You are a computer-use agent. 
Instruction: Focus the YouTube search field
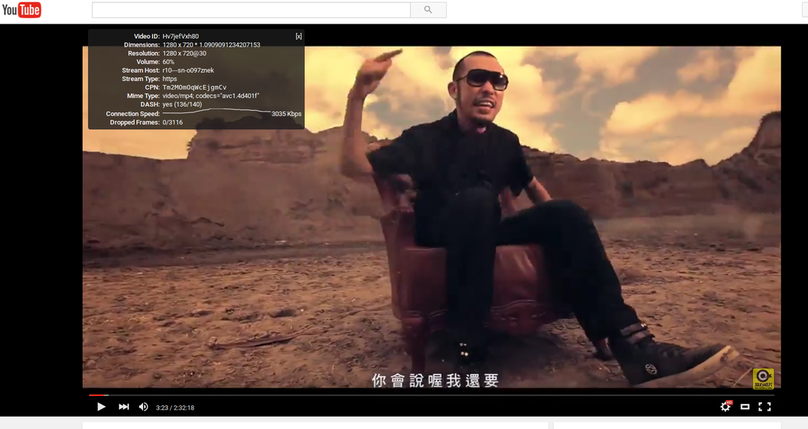(x=250, y=10)
